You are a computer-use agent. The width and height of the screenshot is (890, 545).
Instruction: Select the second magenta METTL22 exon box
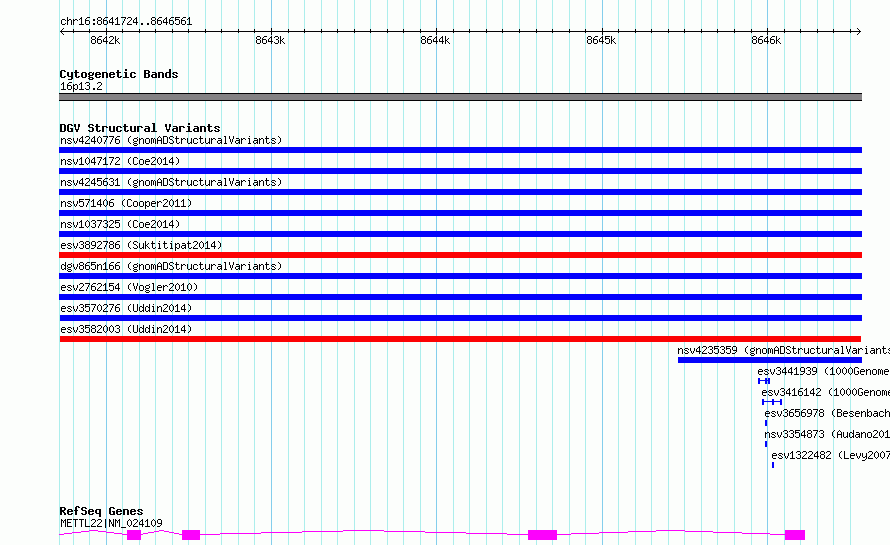191,535
